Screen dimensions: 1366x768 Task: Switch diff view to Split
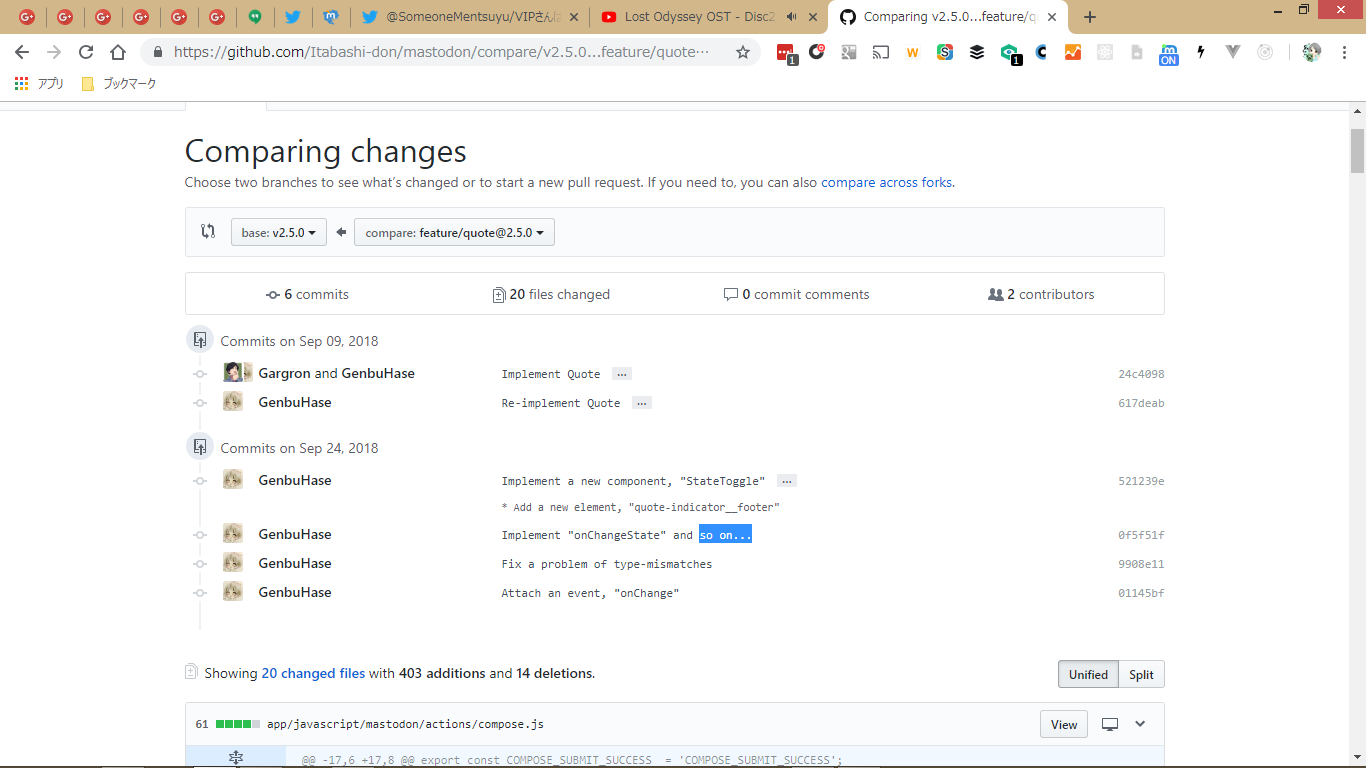click(1141, 674)
